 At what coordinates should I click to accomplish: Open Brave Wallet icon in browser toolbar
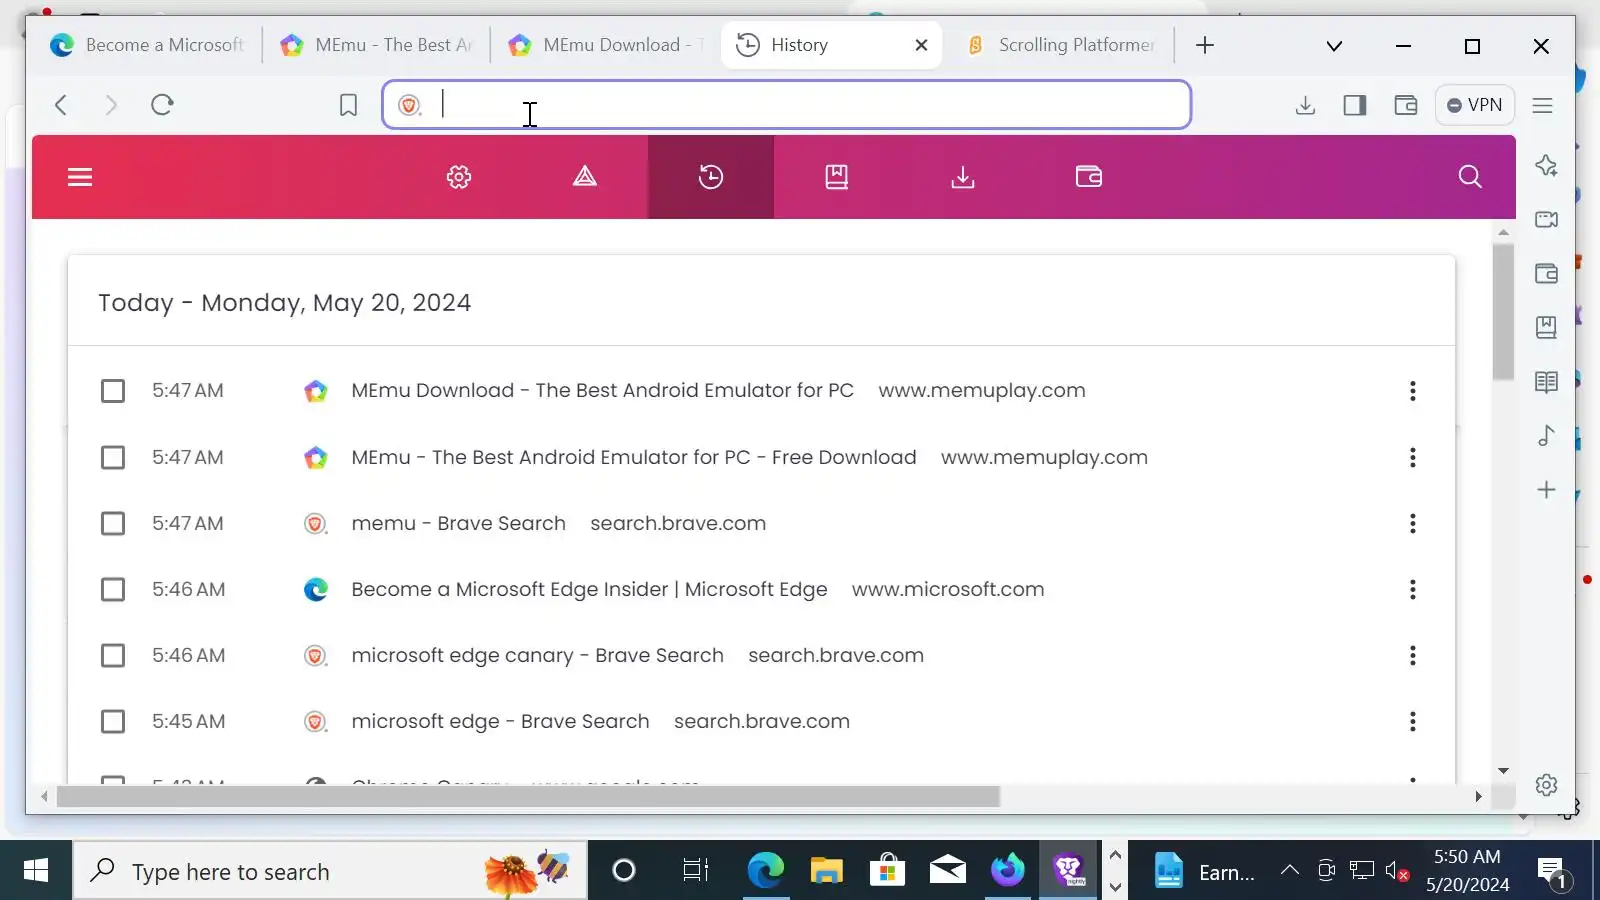(x=1406, y=105)
